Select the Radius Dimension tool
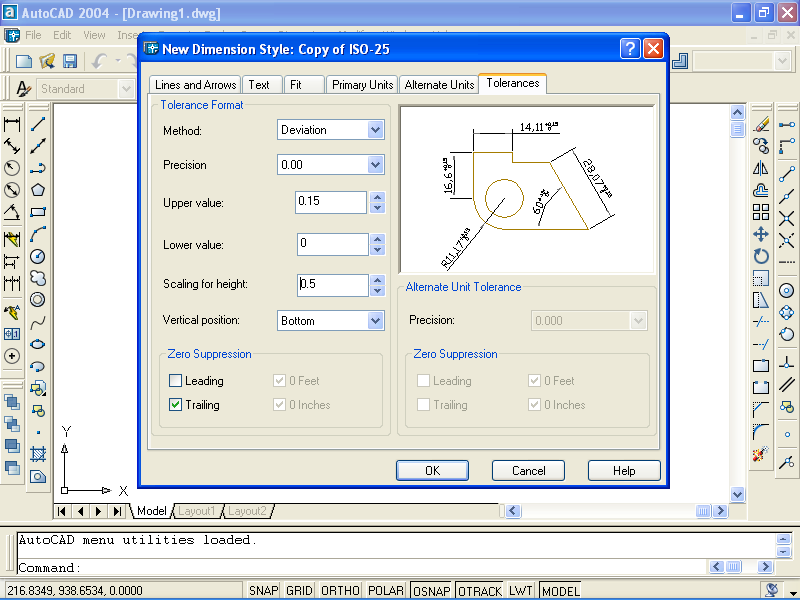Viewport: 800px width, 600px height. [12, 168]
